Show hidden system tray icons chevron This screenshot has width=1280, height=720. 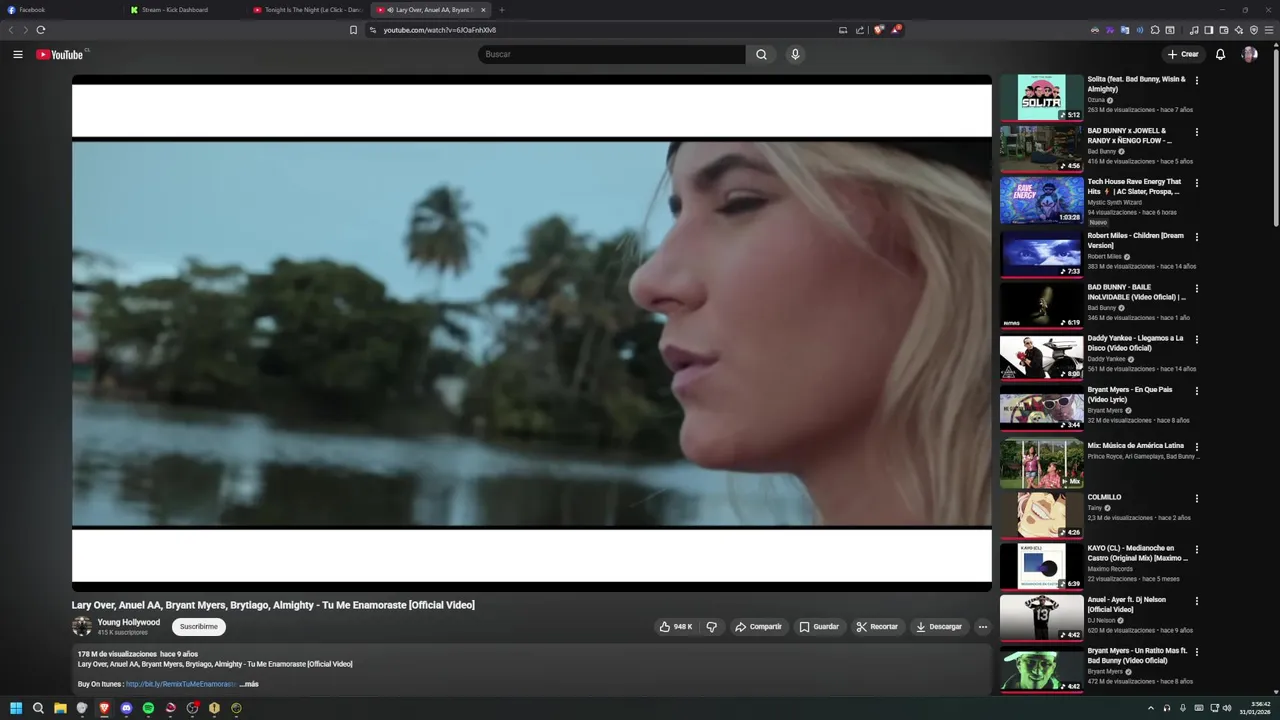point(1150,708)
